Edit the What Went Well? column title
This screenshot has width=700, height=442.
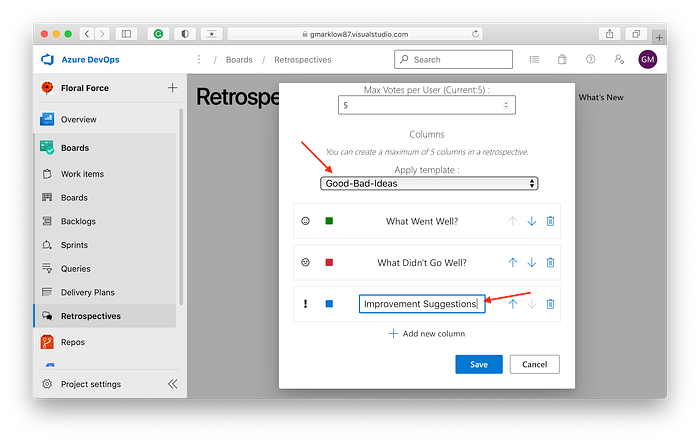click(x=422, y=221)
